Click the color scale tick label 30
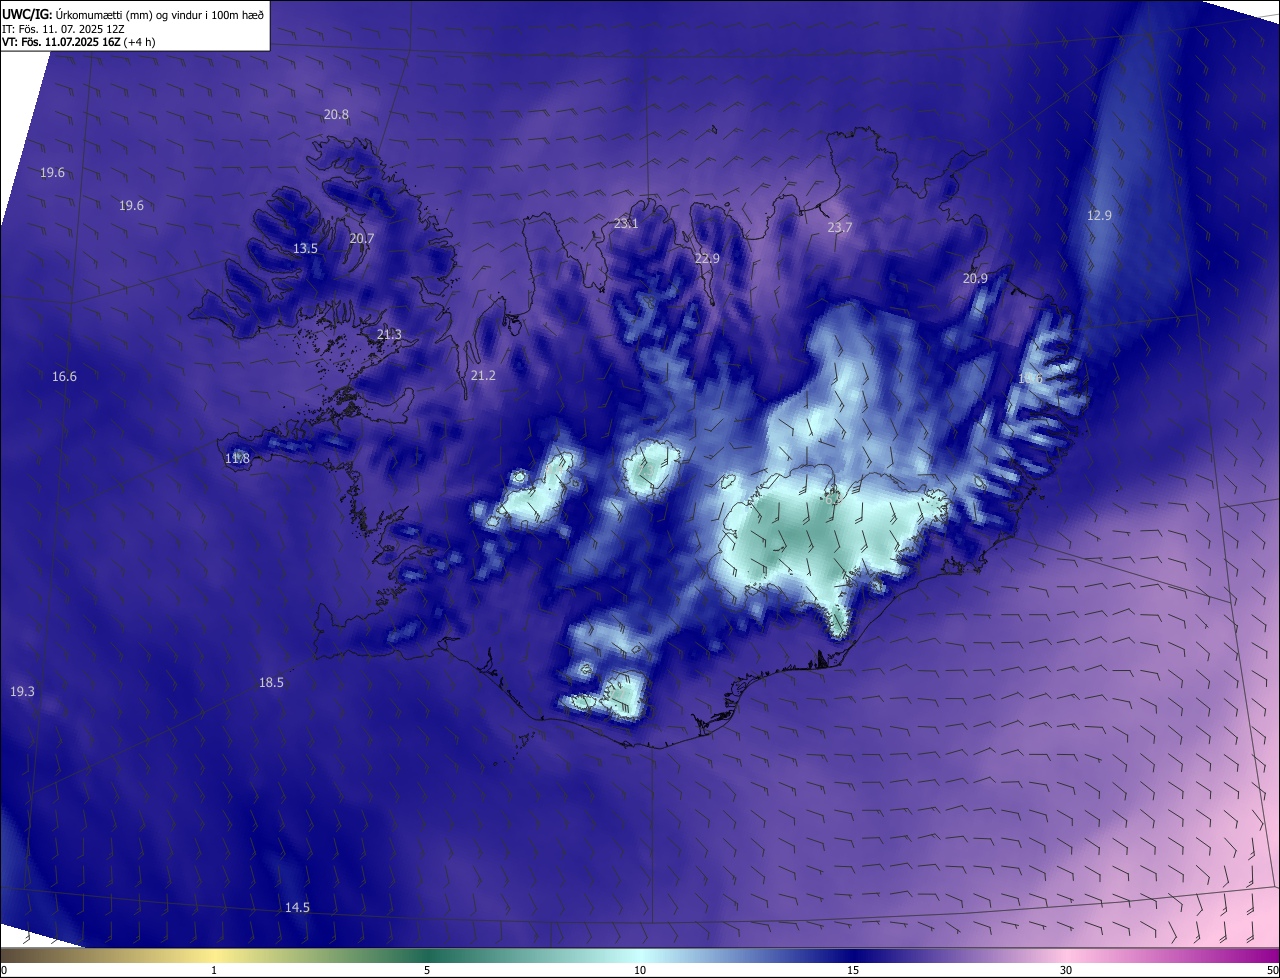This screenshot has width=1280, height=978. pos(1066,971)
